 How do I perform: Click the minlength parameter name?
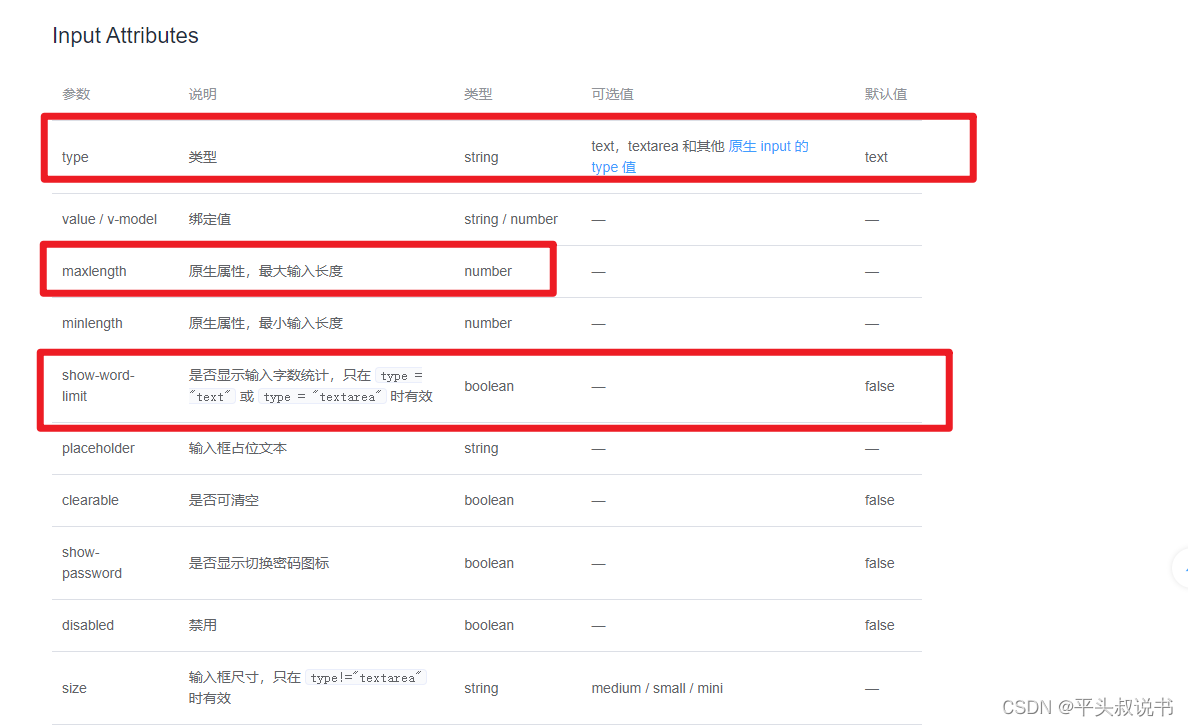[92, 323]
